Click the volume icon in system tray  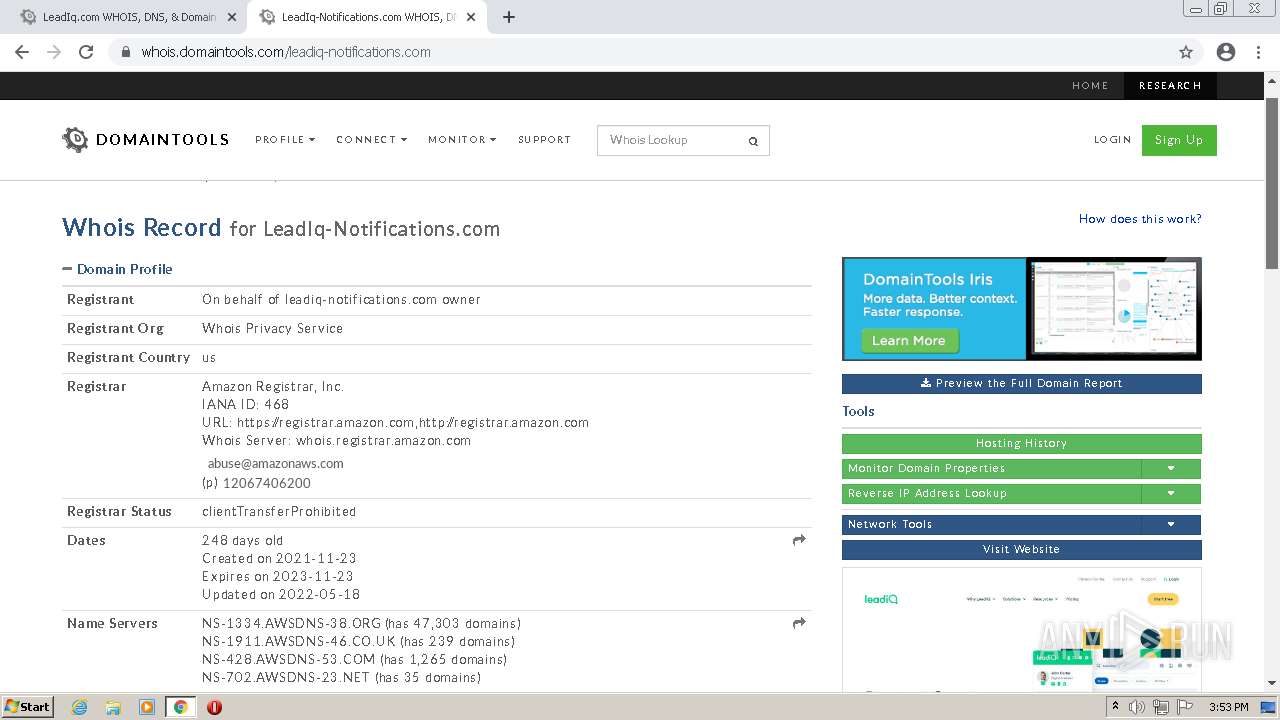tap(1137, 707)
